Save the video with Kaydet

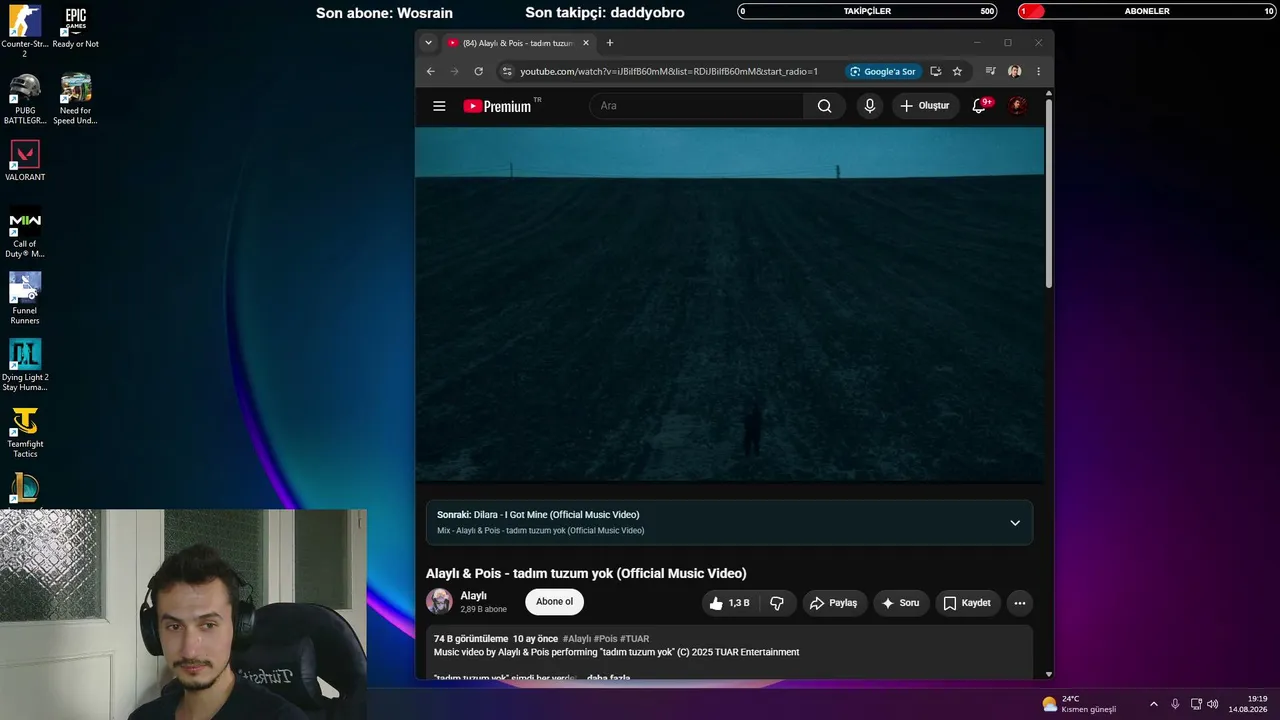pos(967,603)
